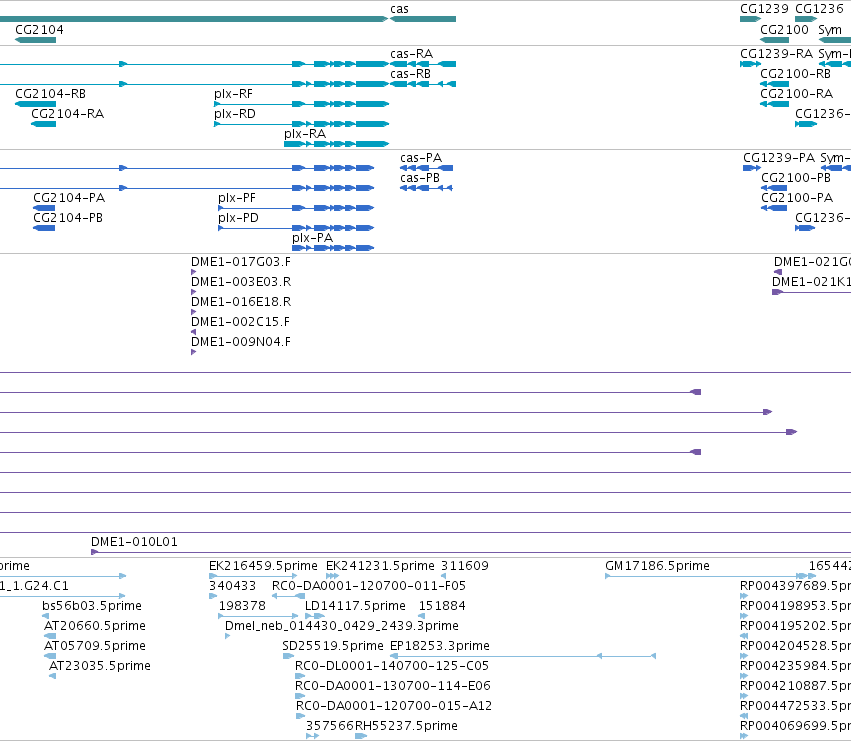
Task: Click the '151884' EST label
Action: click(442, 606)
